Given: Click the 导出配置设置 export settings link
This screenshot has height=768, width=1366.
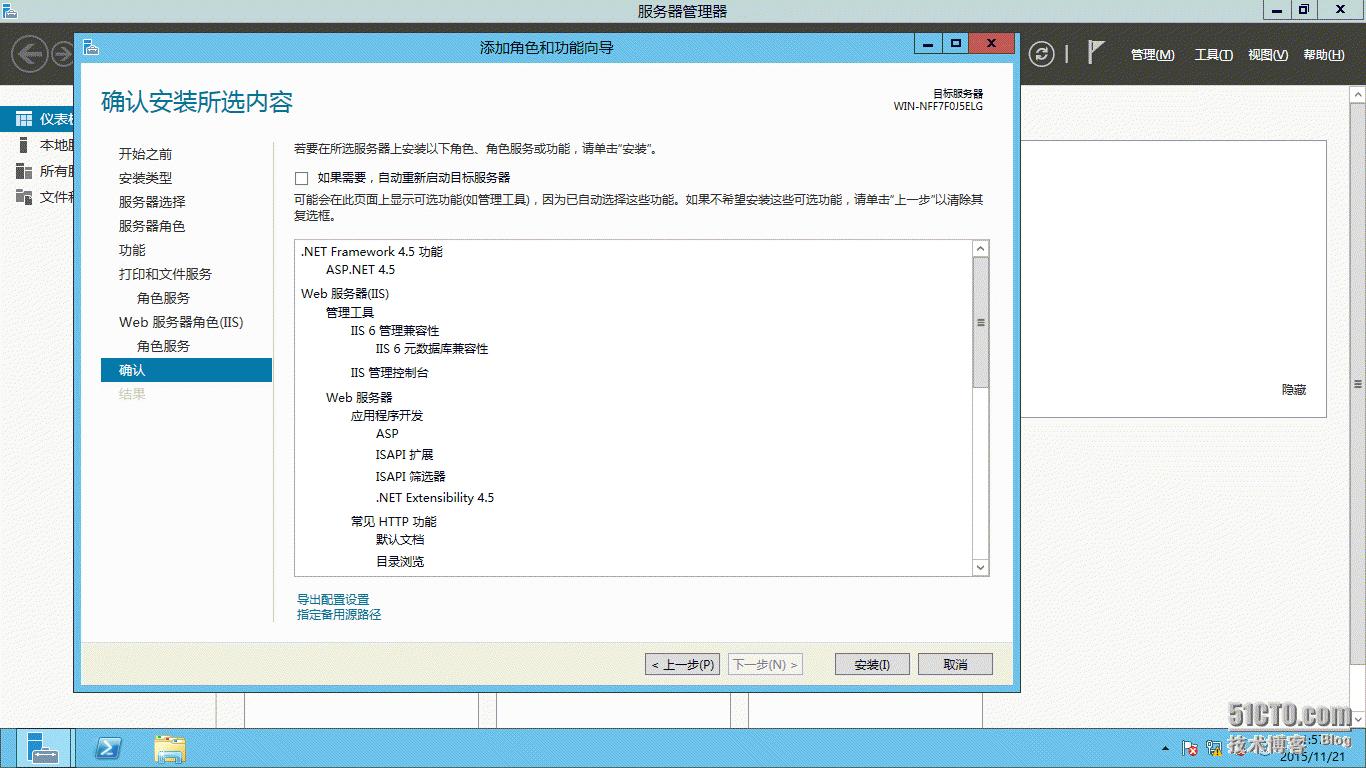Looking at the screenshot, I should (x=334, y=597).
